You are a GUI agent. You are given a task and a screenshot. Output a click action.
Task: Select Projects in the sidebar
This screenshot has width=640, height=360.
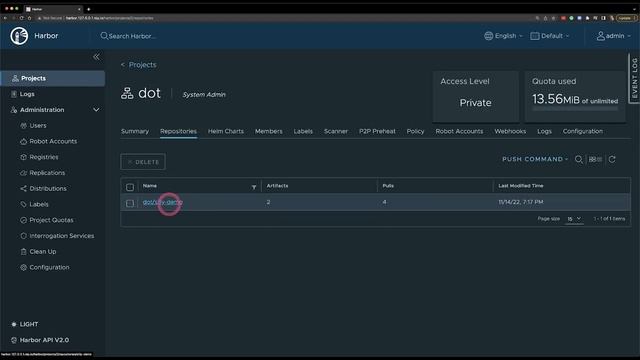point(53,78)
